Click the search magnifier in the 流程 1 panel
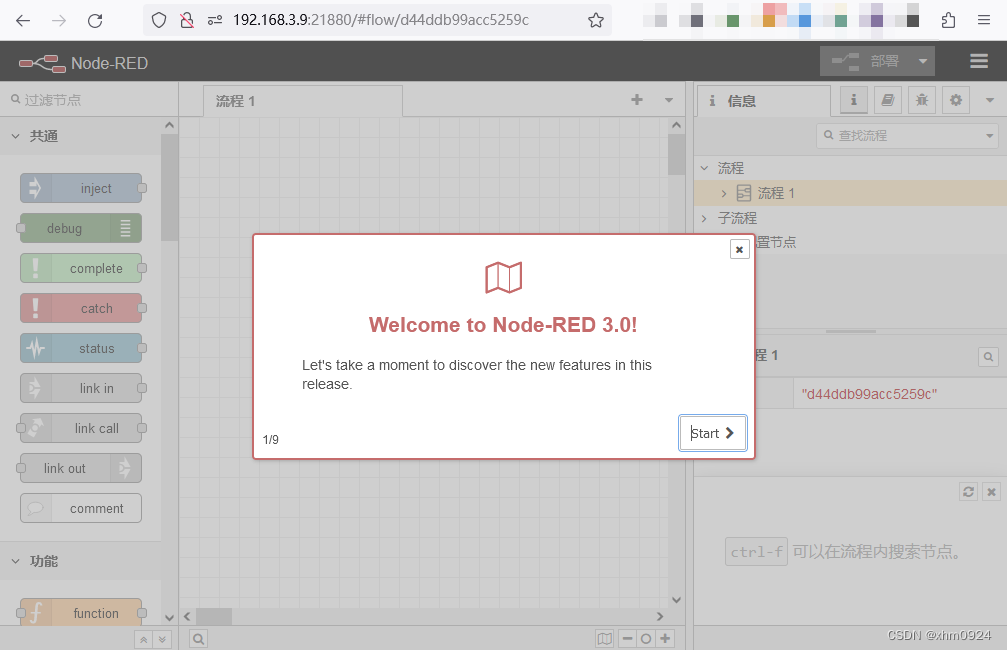This screenshot has height=650, width=1007. [x=988, y=356]
